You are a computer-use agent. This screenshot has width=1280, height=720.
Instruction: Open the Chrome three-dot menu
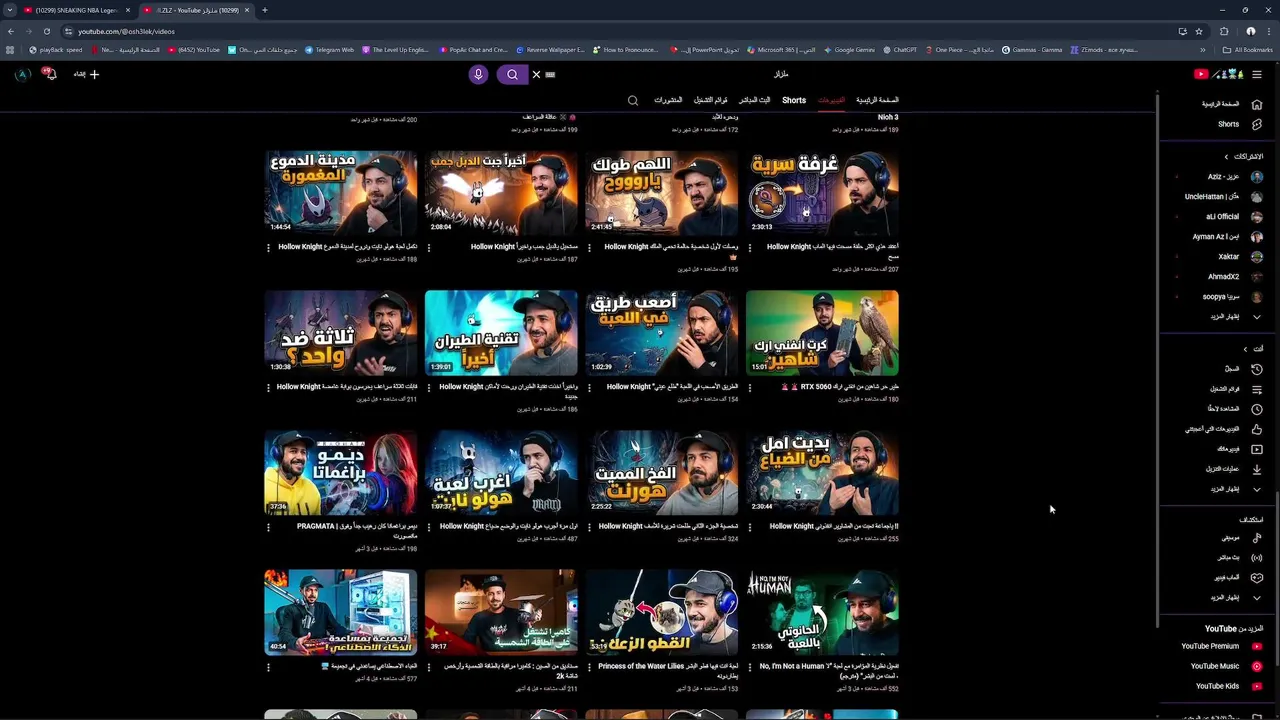(x=1267, y=31)
